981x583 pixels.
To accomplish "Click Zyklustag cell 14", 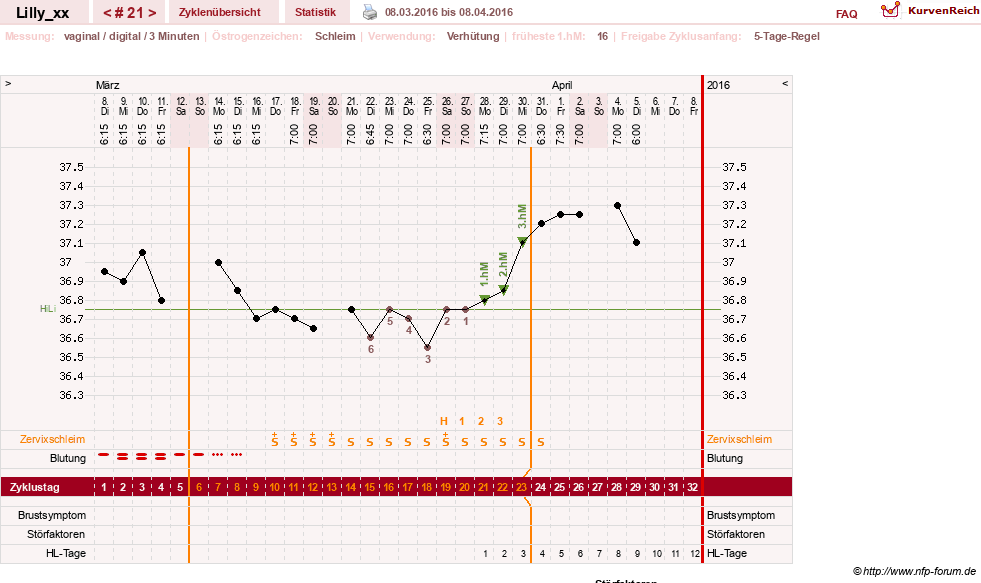I will tap(350, 487).
